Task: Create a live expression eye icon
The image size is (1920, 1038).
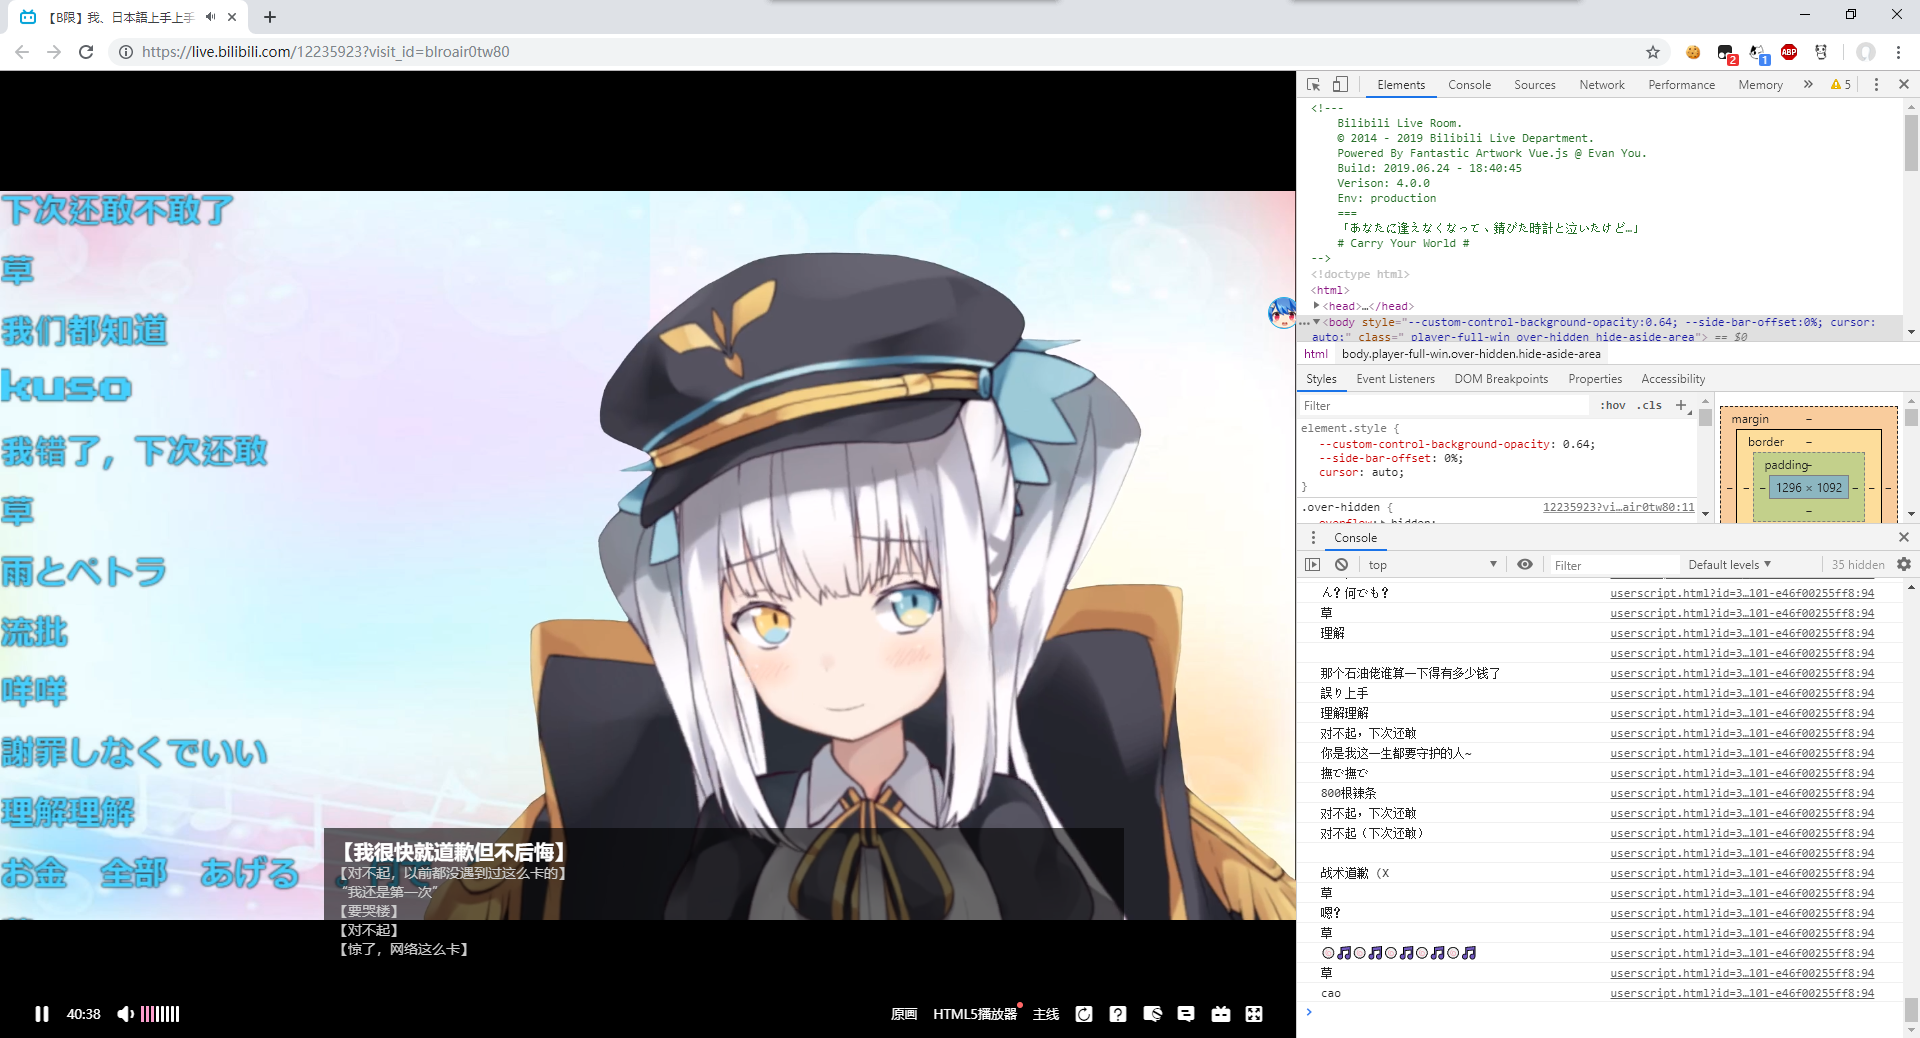Action: 1524,565
